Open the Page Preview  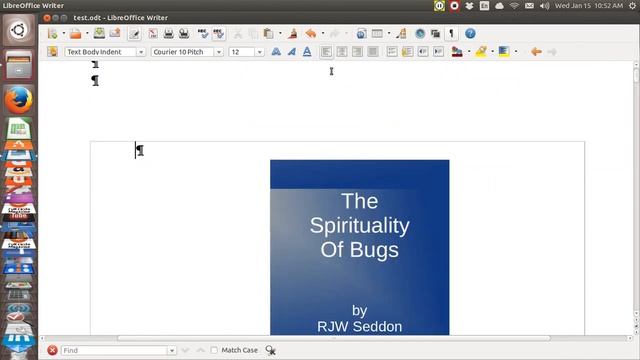[x=184, y=33]
